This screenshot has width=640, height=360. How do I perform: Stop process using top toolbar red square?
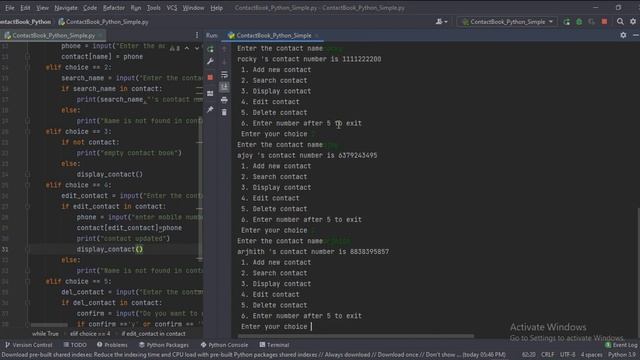(604, 22)
